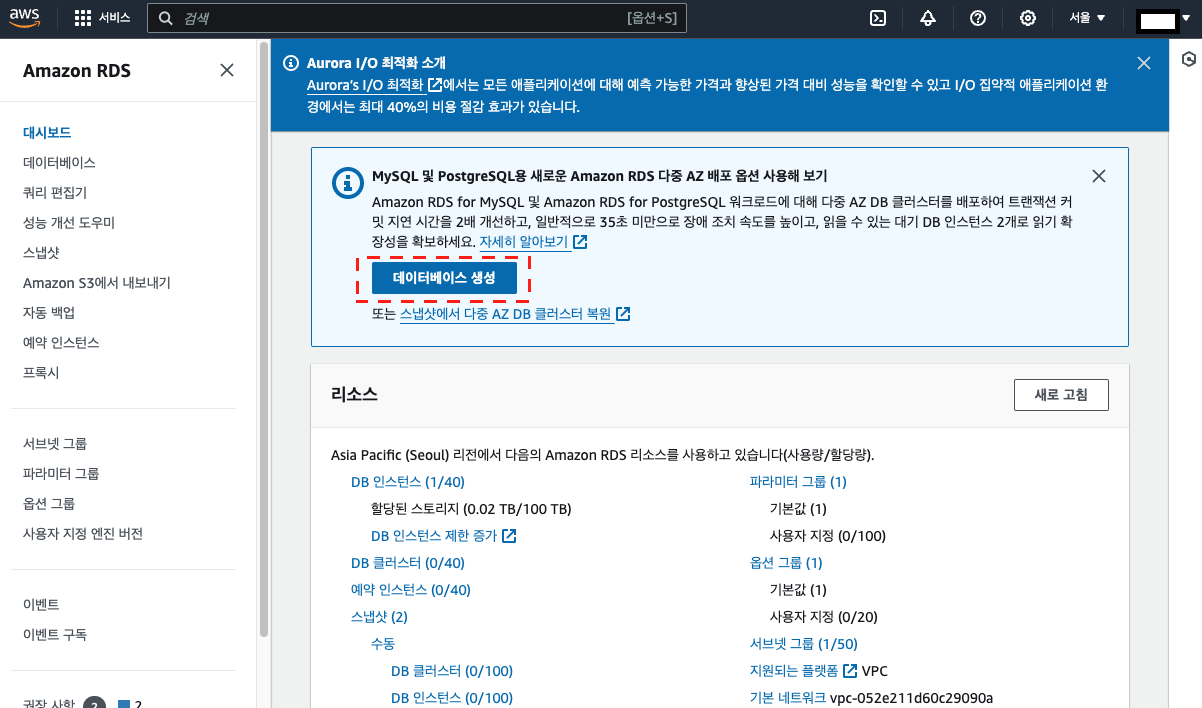Open 옵션 그룹 in the sidebar
The image size is (1202, 708).
coord(49,503)
